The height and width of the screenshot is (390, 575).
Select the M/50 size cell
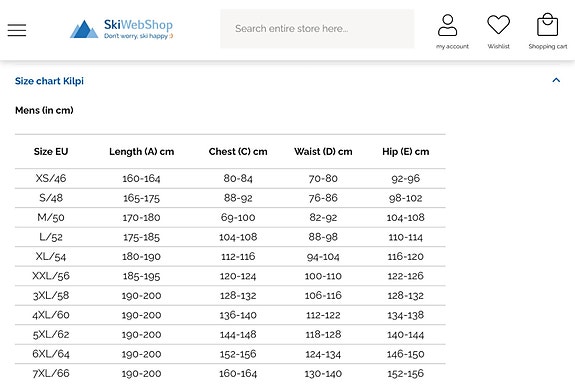[x=51, y=217]
